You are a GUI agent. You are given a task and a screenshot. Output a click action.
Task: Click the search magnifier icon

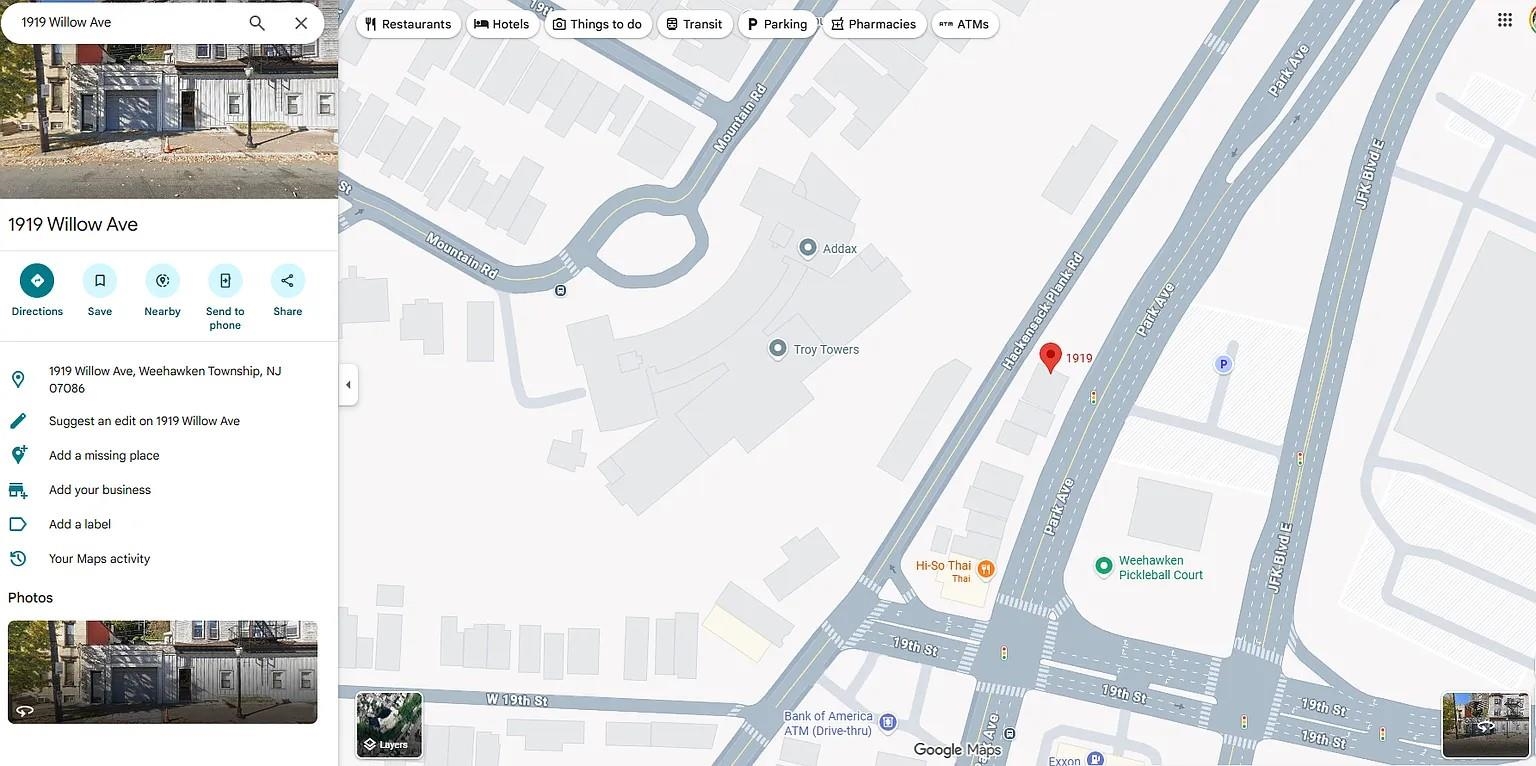pos(257,23)
